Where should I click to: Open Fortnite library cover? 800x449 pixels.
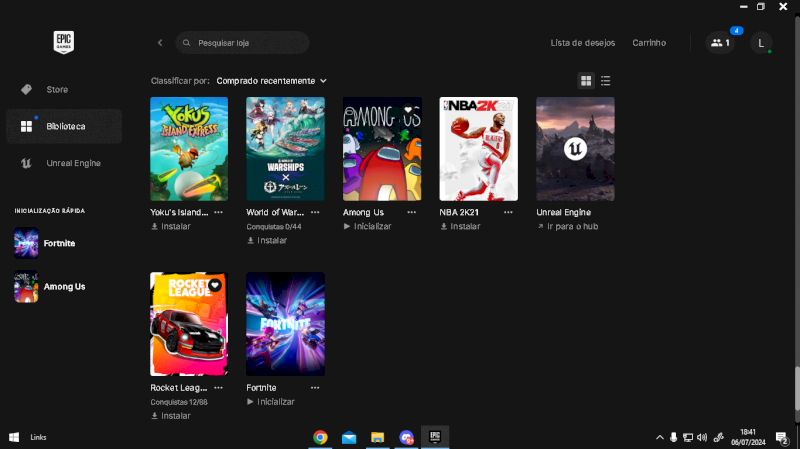click(x=285, y=324)
